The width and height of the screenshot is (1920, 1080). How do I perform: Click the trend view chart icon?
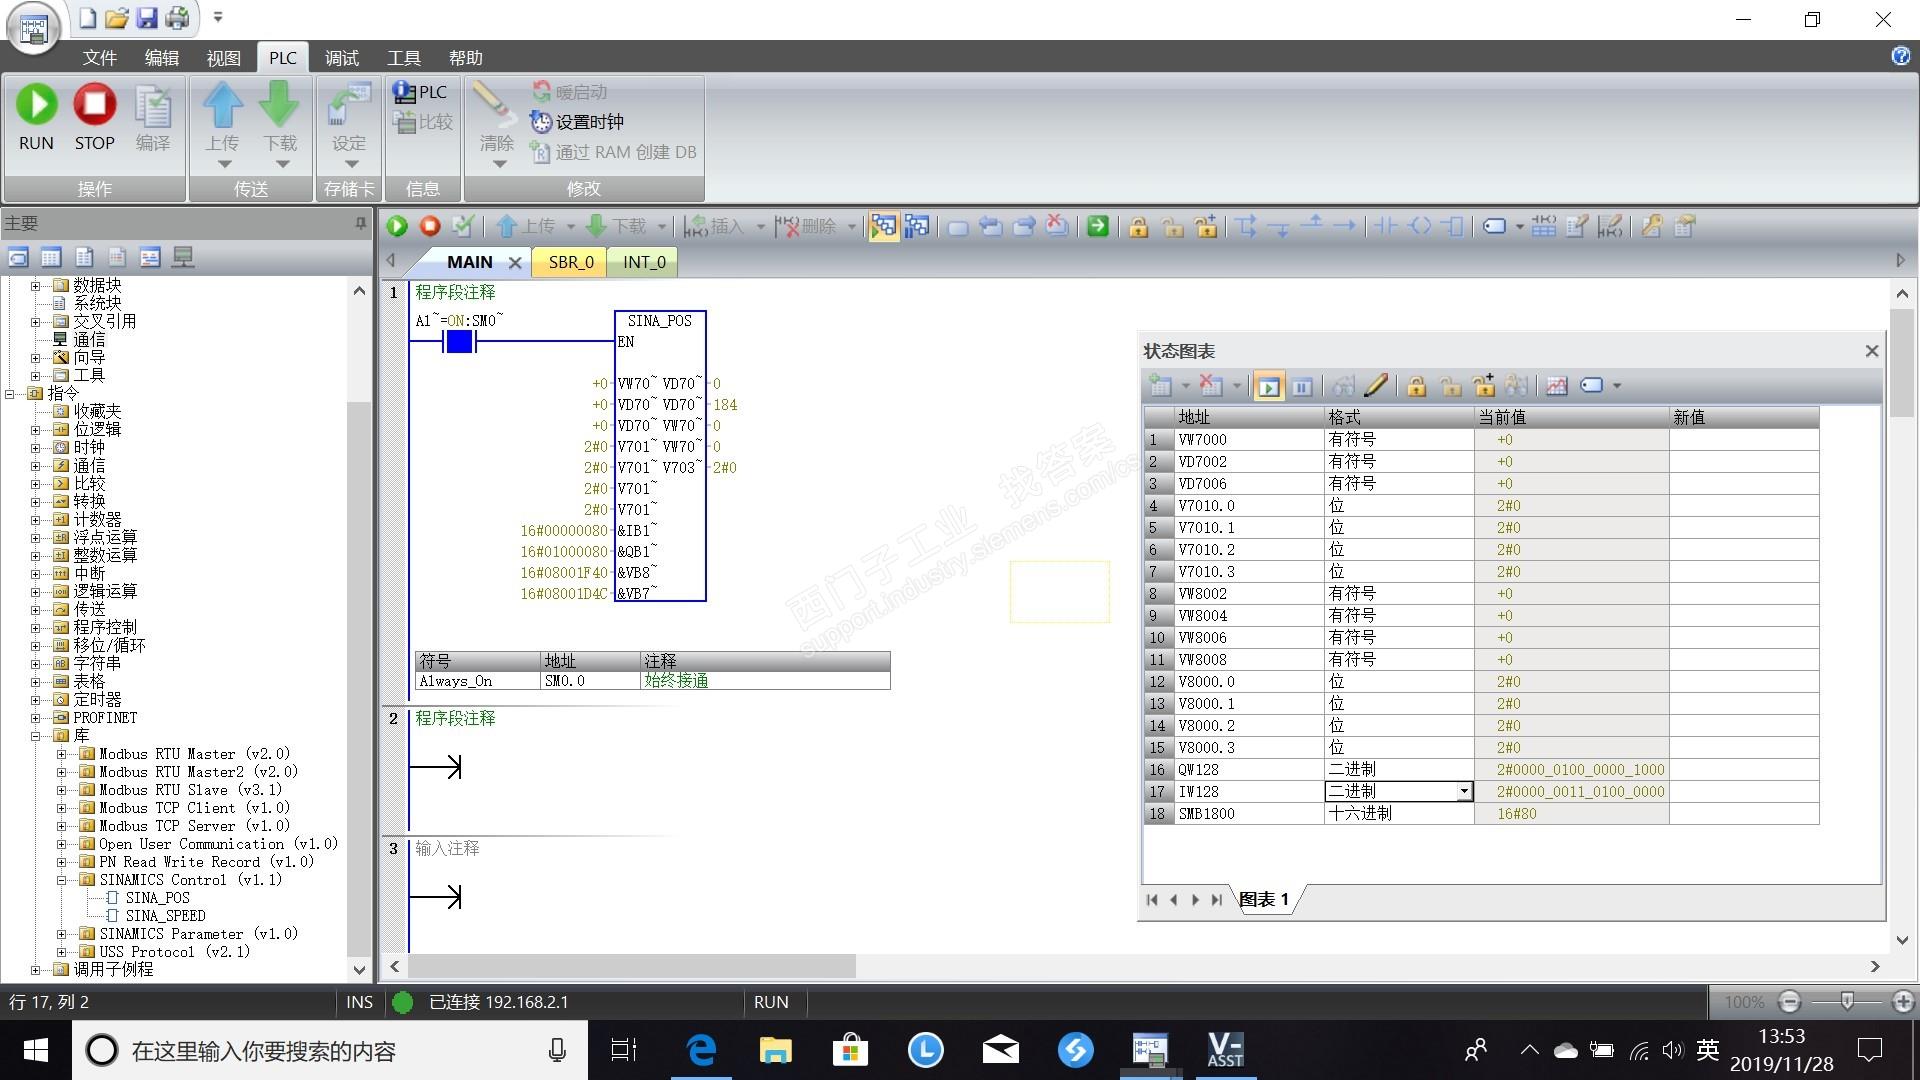pyautogui.click(x=1556, y=386)
